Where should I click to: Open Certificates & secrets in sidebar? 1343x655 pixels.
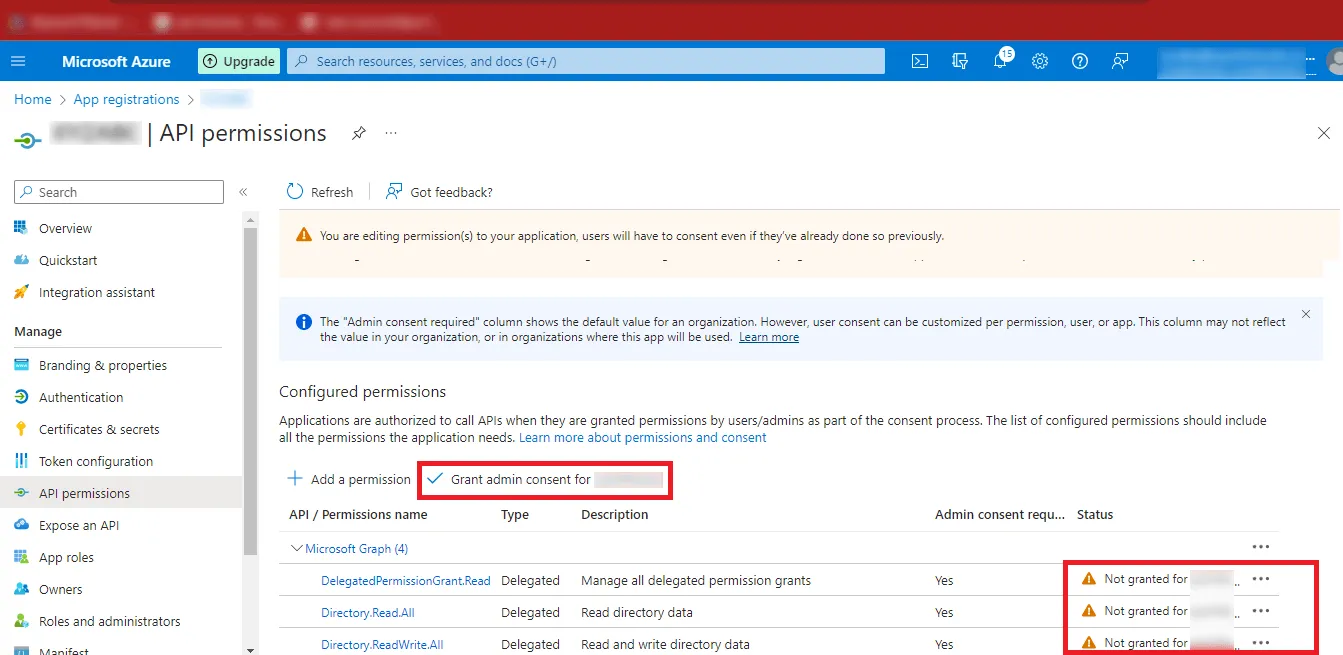click(x=98, y=429)
